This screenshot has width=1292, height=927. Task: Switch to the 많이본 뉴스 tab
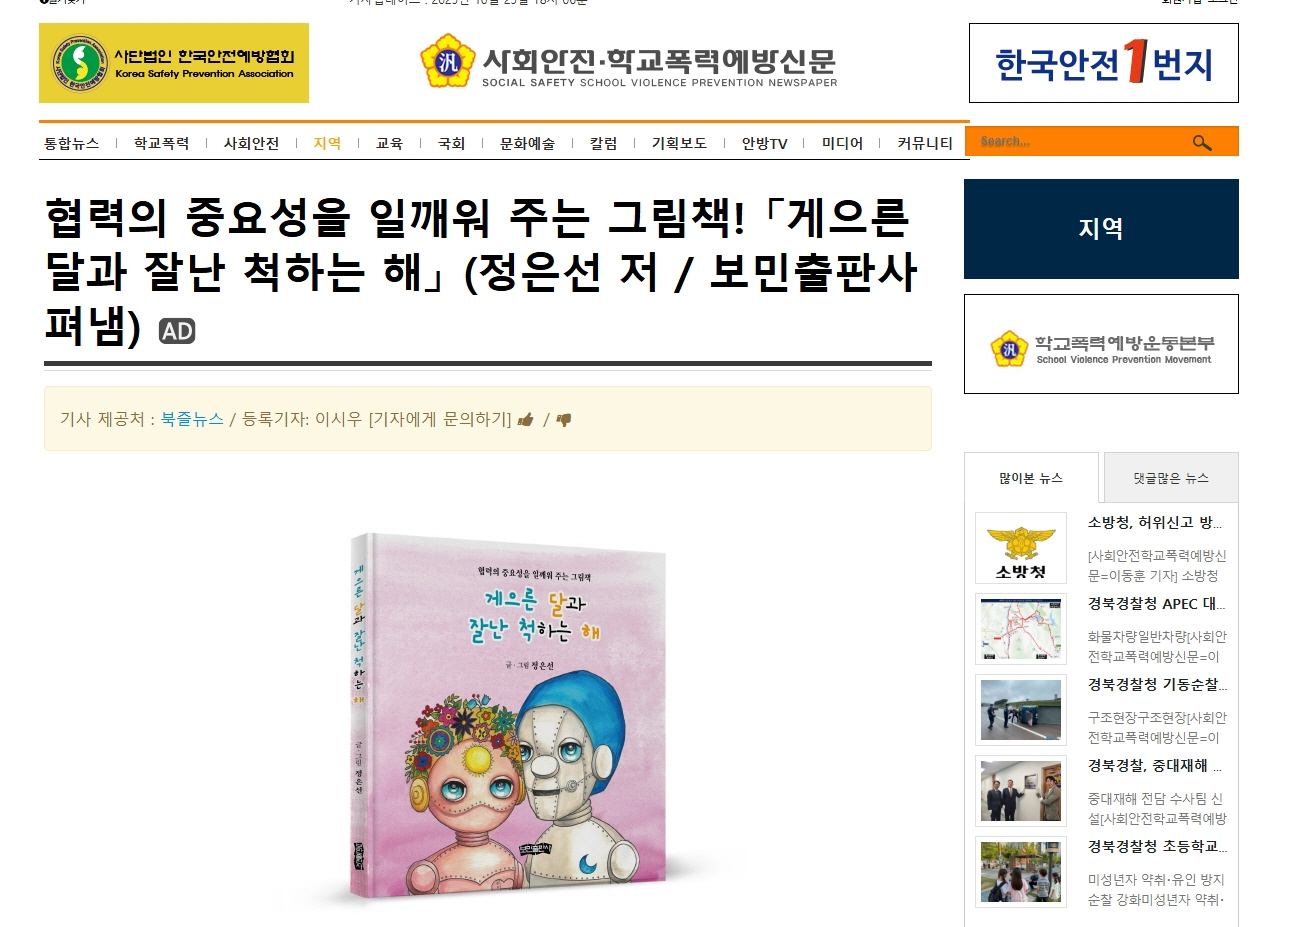pyautogui.click(x=1031, y=478)
